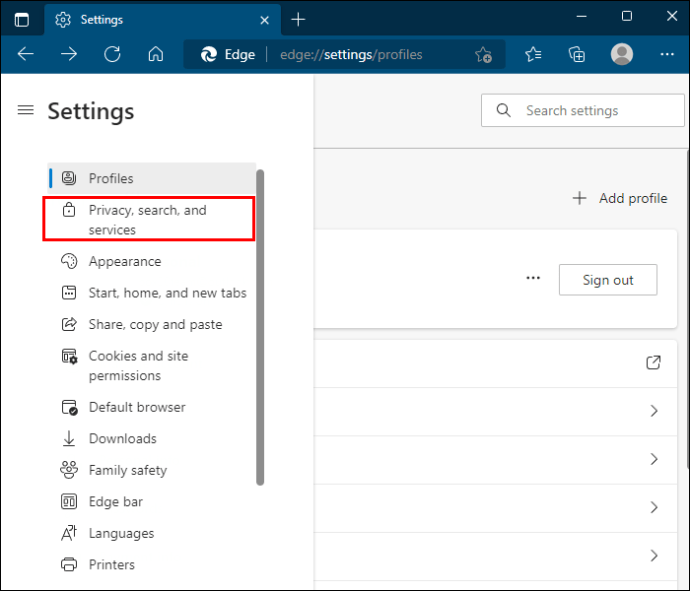Click the browser Back arrow
The width and height of the screenshot is (690, 591).
26,55
